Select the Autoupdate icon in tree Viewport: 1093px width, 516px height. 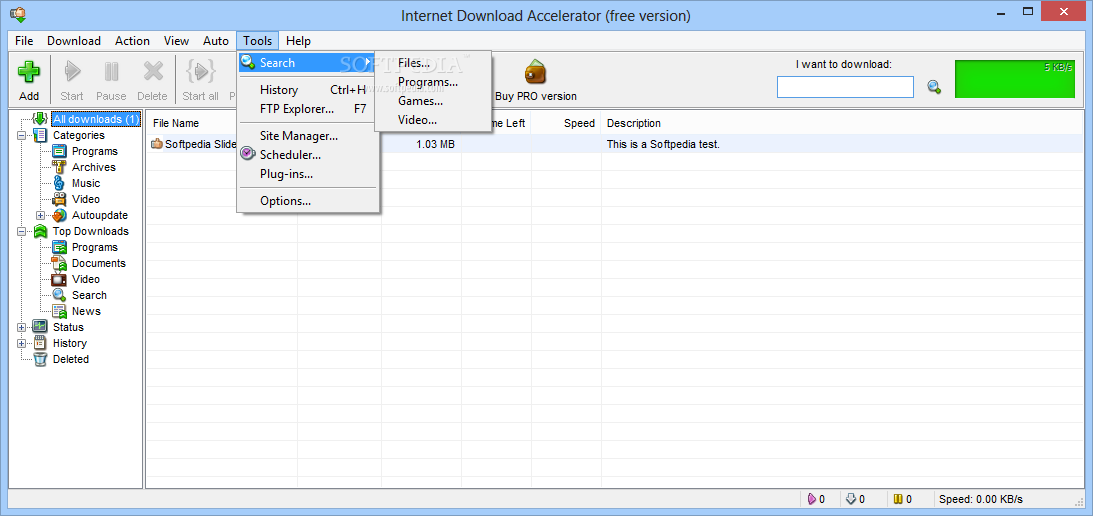(x=59, y=215)
